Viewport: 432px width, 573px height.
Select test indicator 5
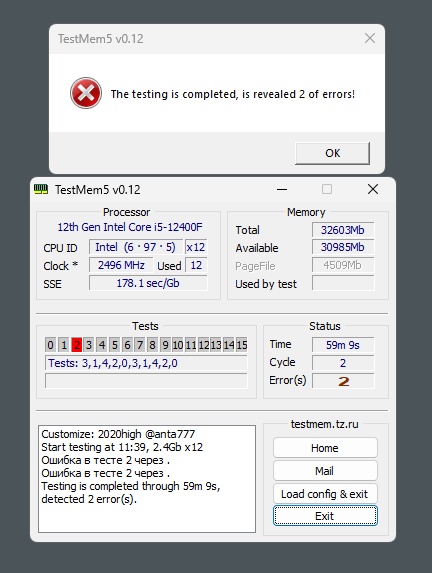(x=114, y=345)
